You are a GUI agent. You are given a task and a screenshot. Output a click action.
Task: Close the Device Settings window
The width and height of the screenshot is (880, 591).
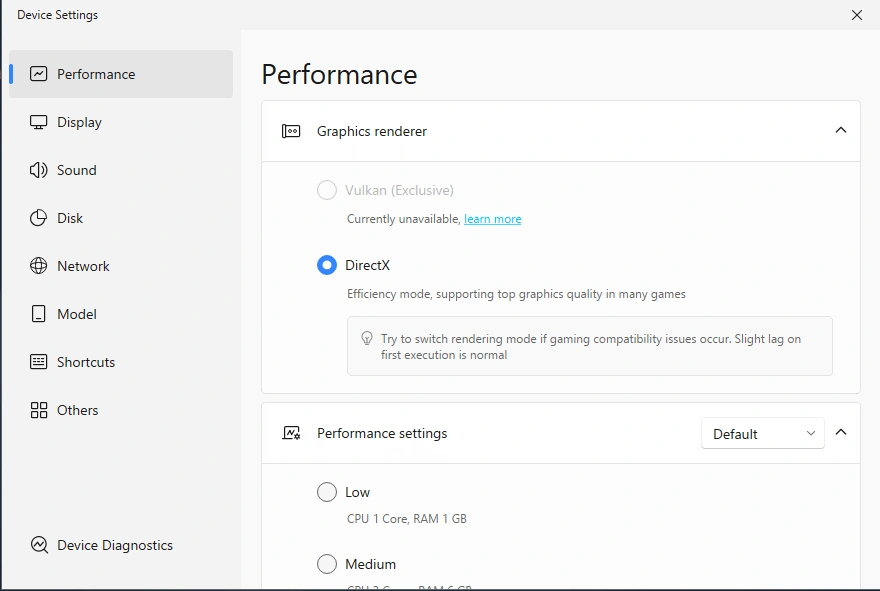pyautogui.click(x=856, y=15)
